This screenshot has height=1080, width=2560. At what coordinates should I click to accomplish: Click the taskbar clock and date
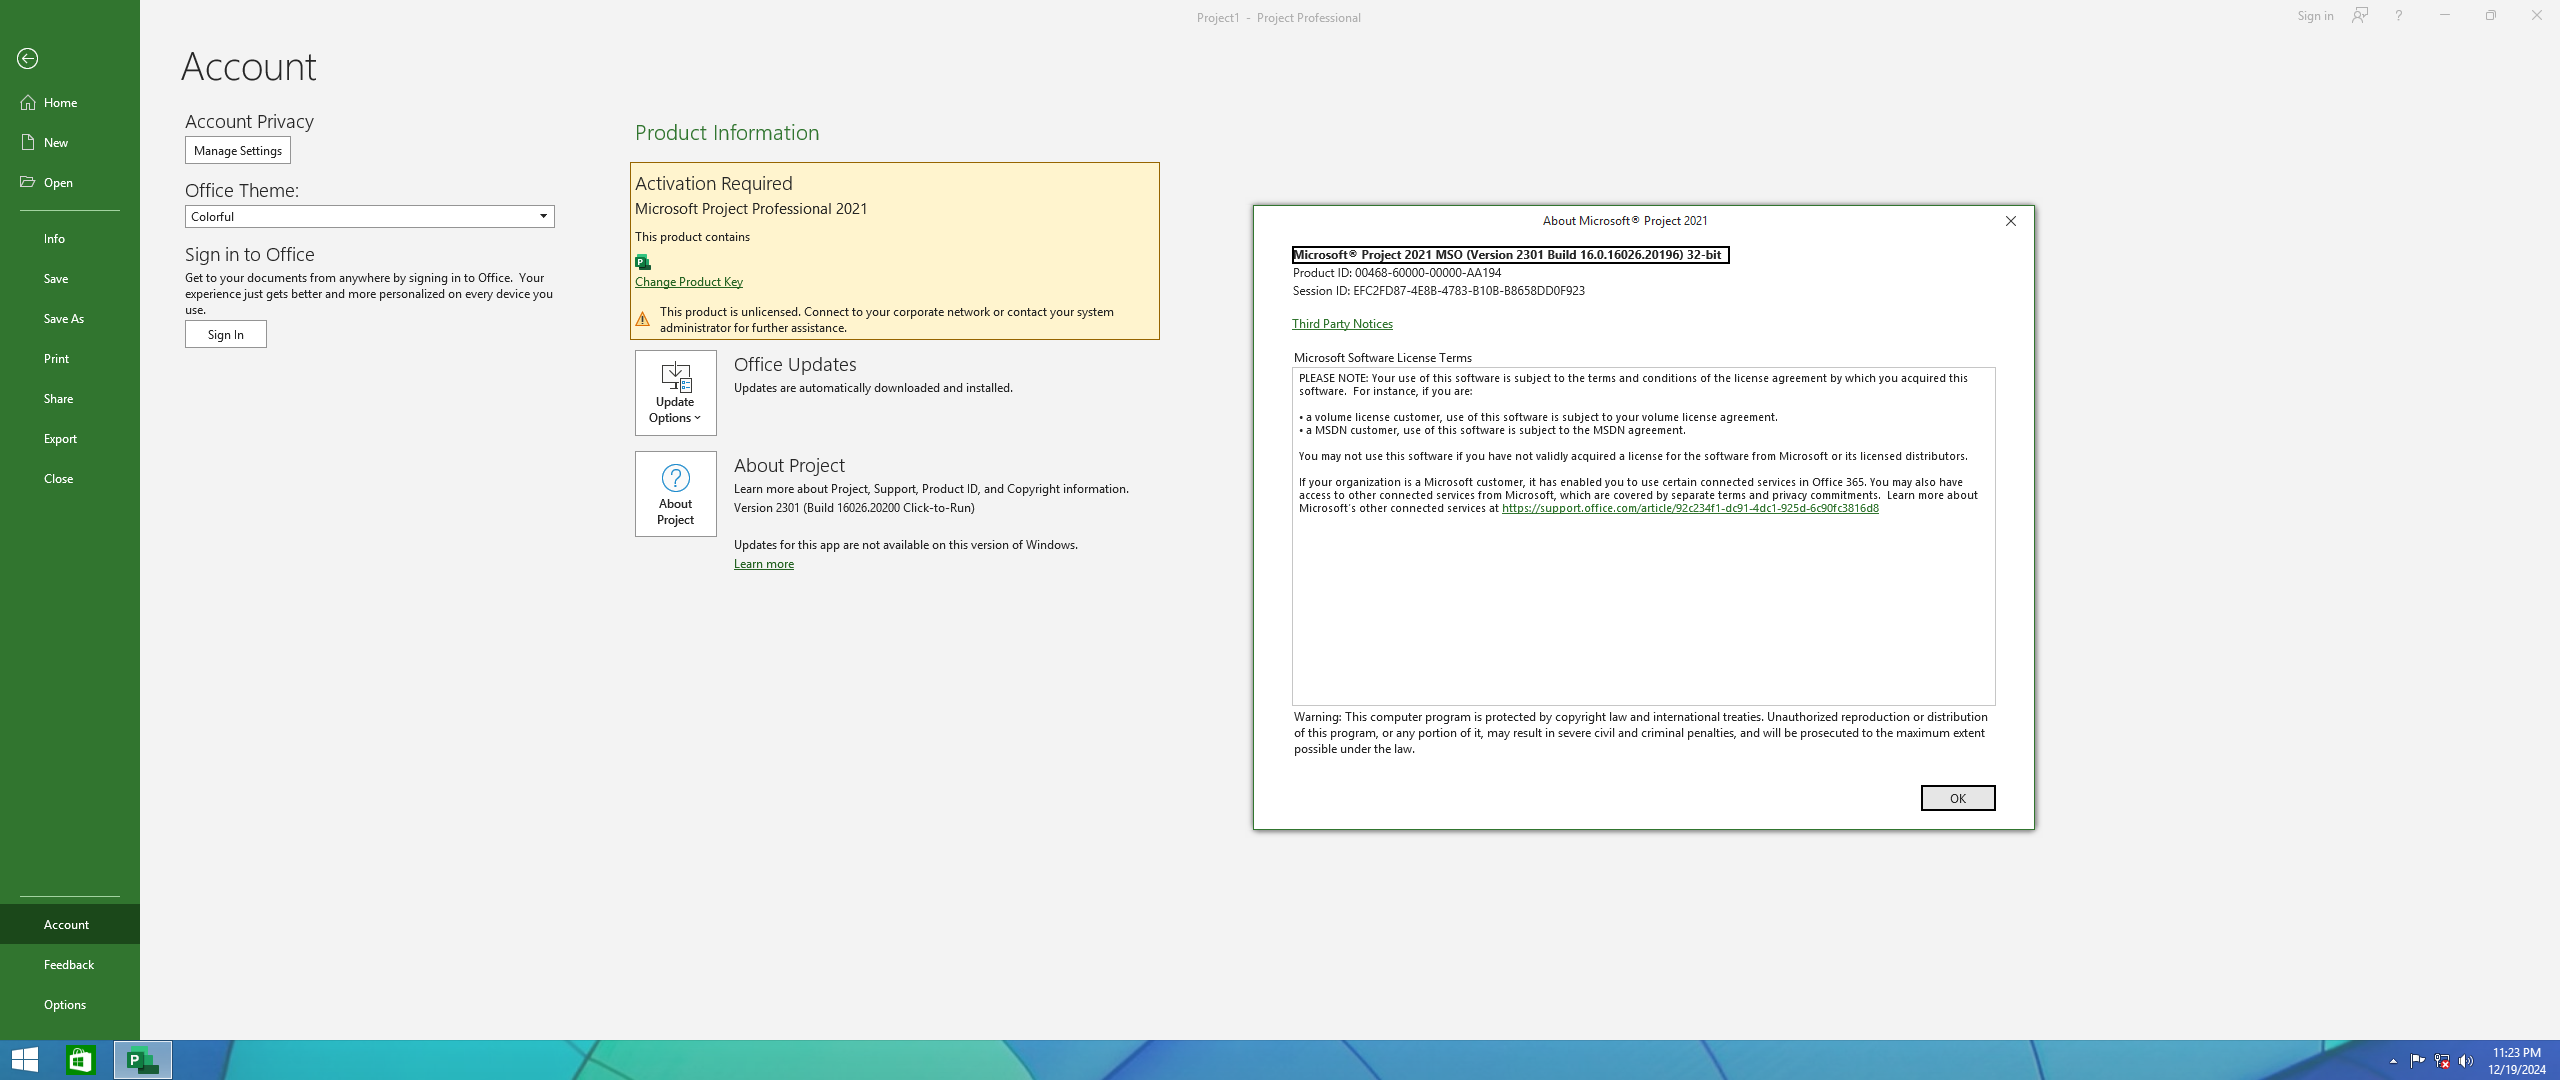[2517, 1061]
